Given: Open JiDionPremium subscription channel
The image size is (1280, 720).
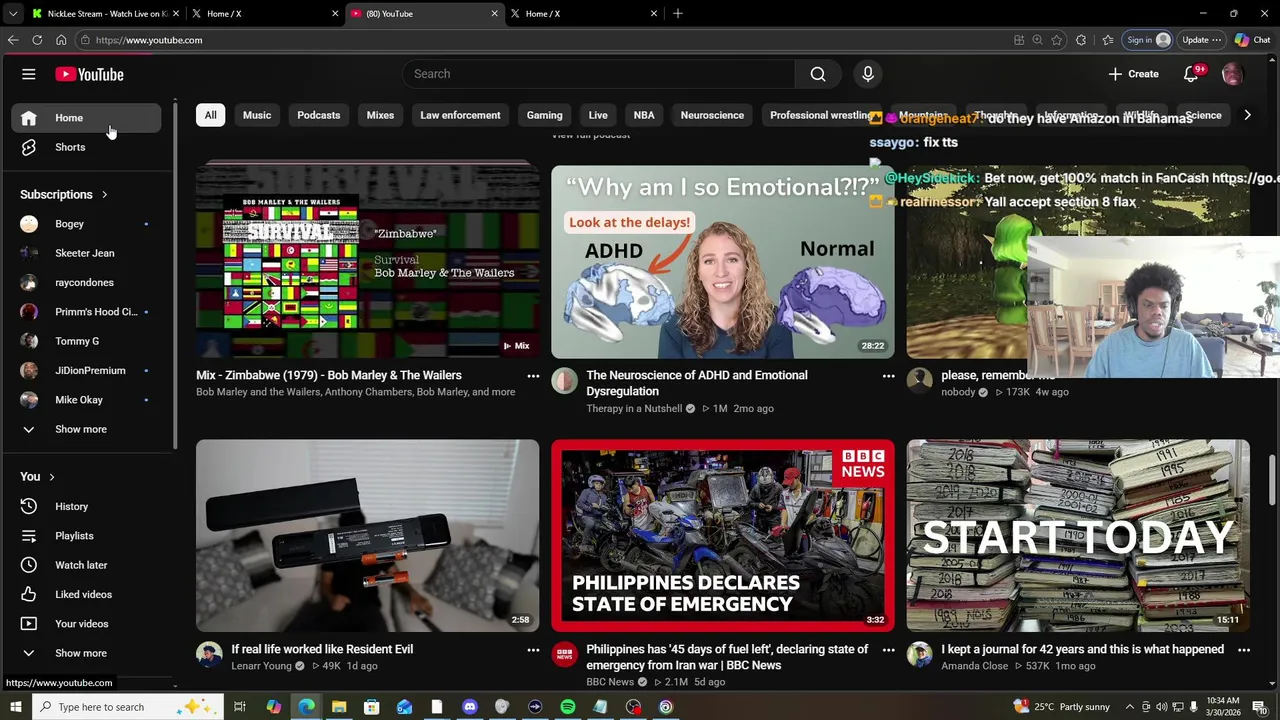Looking at the screenshot, I should [86, 371].
